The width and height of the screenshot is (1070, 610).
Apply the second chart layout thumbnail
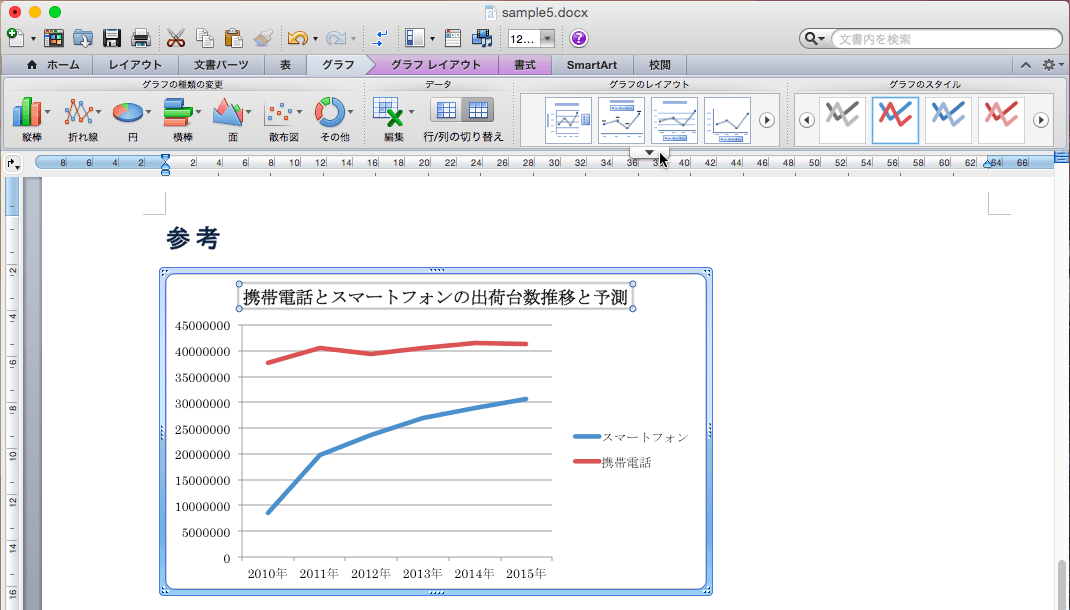pyautogui.click(x=622, y=120)
